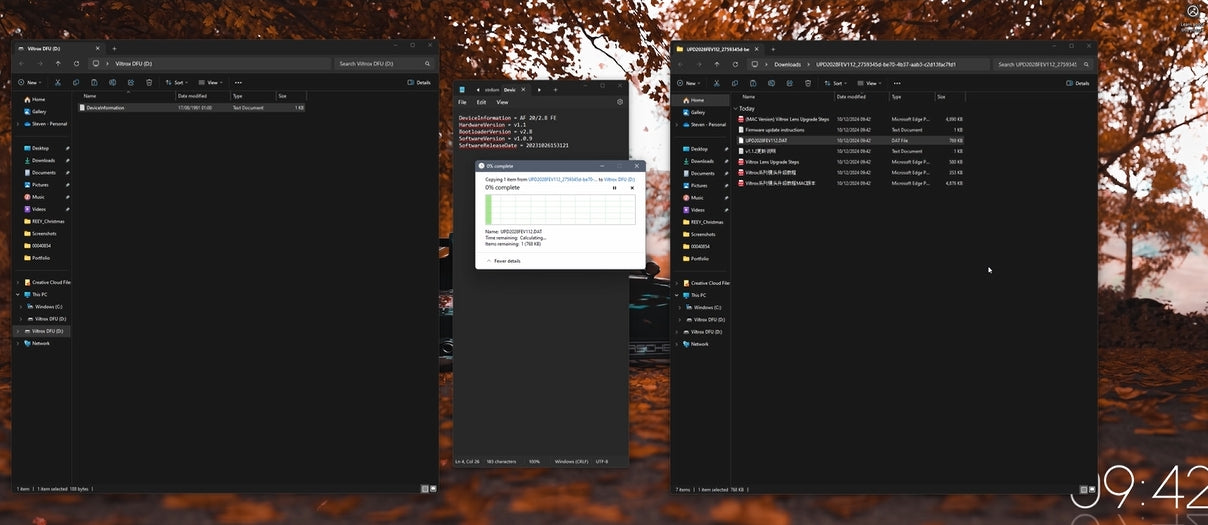
Task: Search Viltrox DFU (D:) field
Action: coord(384,63)
